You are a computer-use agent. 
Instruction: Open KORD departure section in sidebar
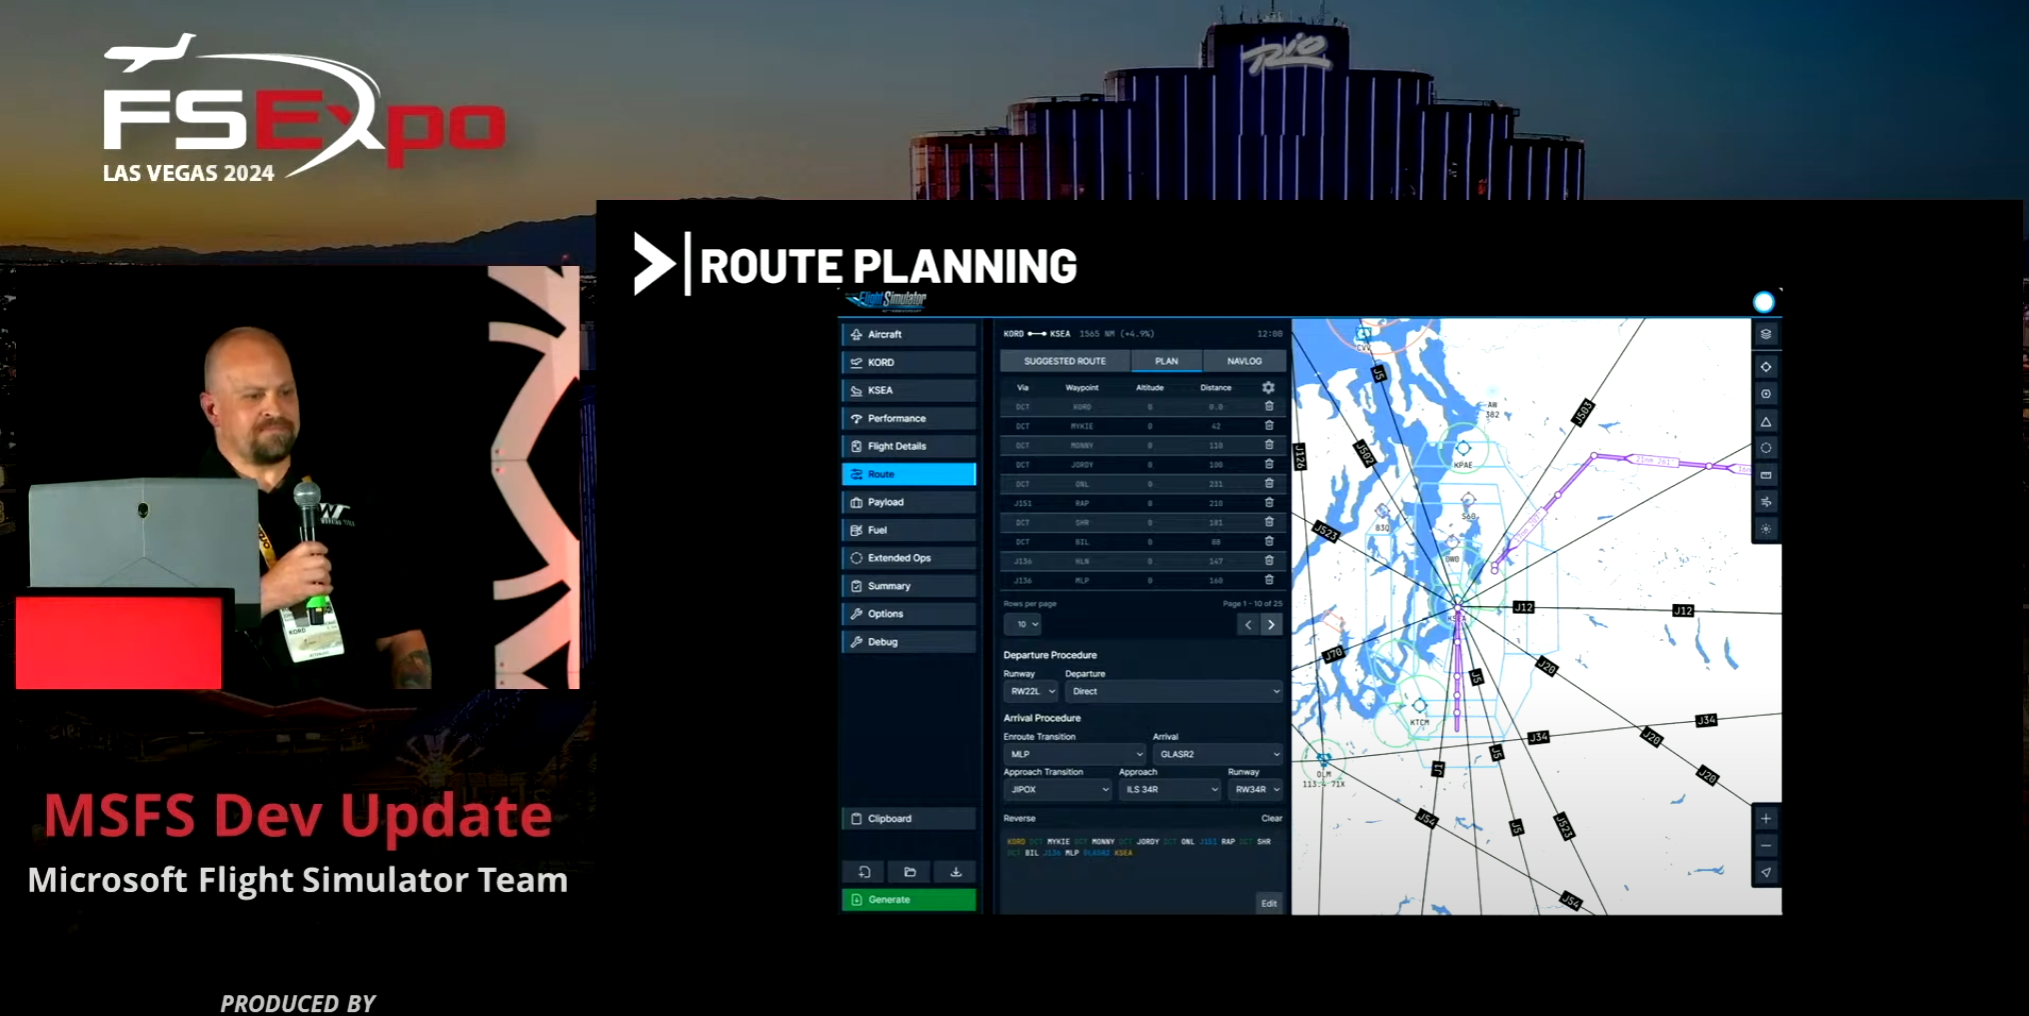point(909,362)
